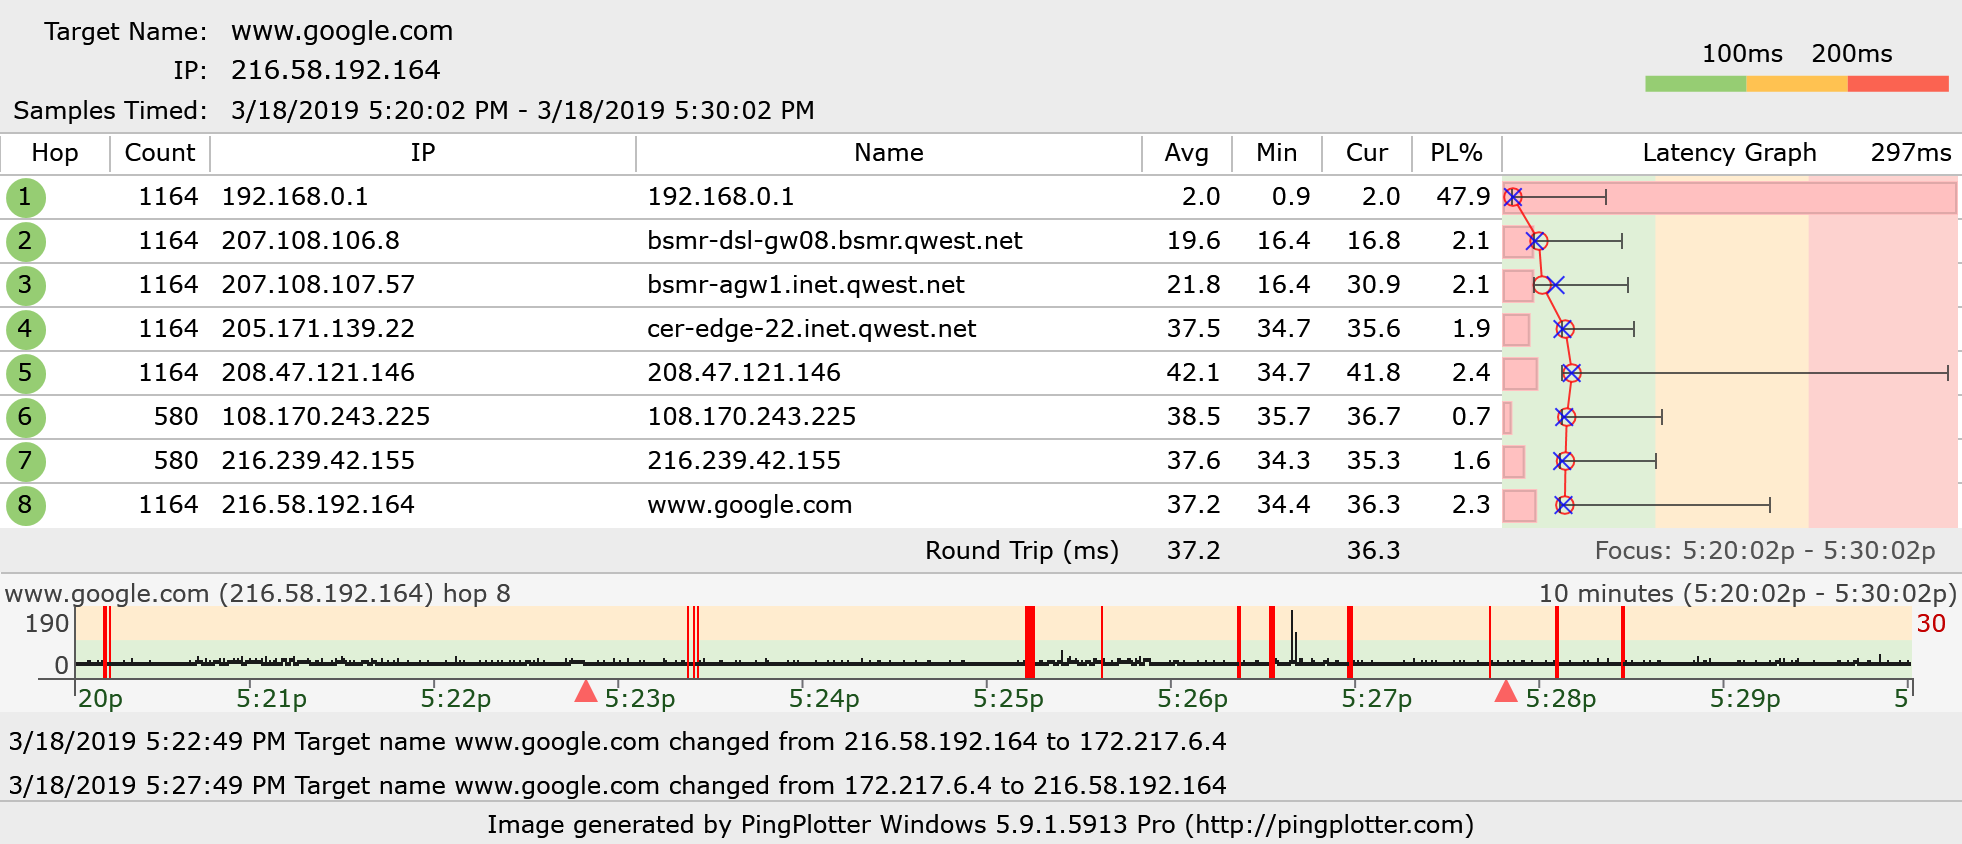This screenshot has width=1962, height=844.
Task: Click the Cur column header
Action: click(1367, 153)
